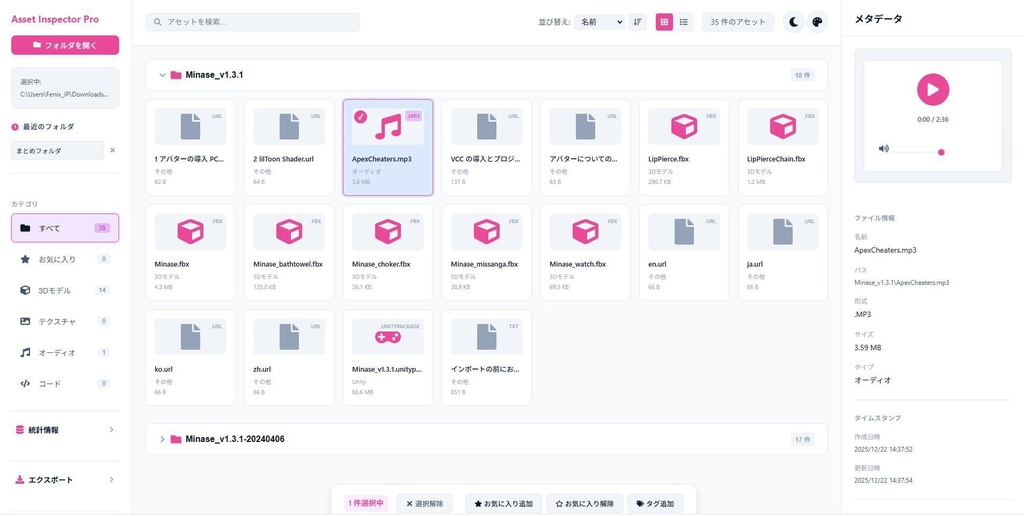The width and height of the screenshot is (1024, 516).
Task: Toggle dark mode moon icon
Action: 793,22
